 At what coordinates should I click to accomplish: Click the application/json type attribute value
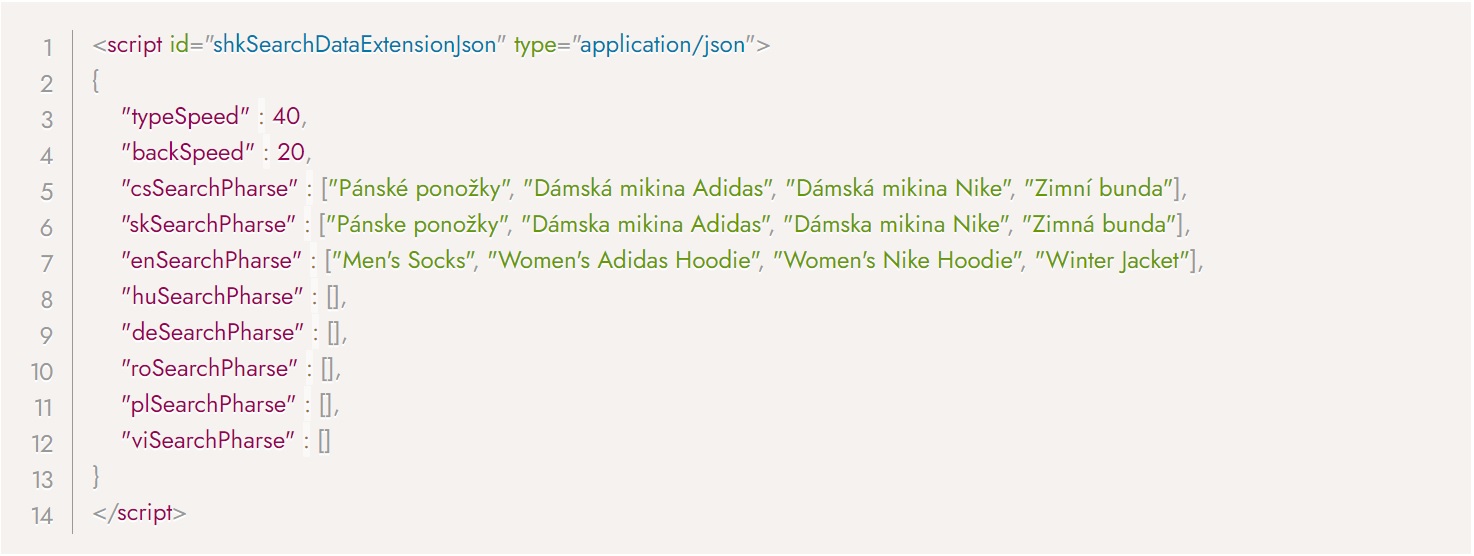(663, 47)
